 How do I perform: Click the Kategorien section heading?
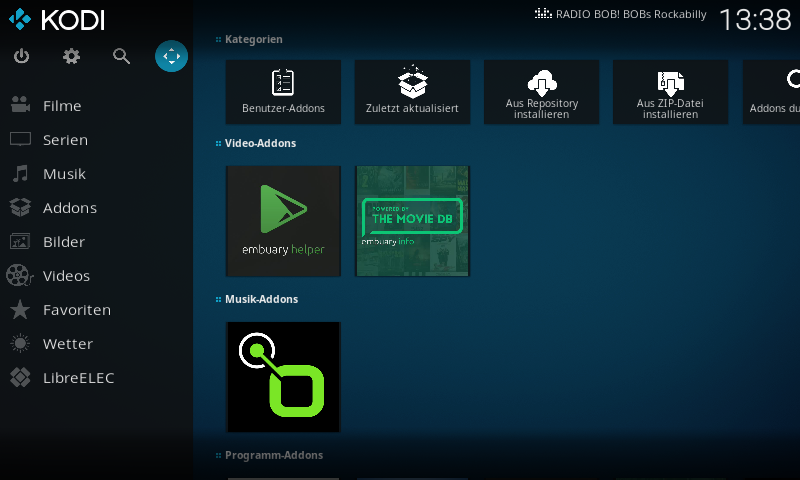tap(254, 39)
